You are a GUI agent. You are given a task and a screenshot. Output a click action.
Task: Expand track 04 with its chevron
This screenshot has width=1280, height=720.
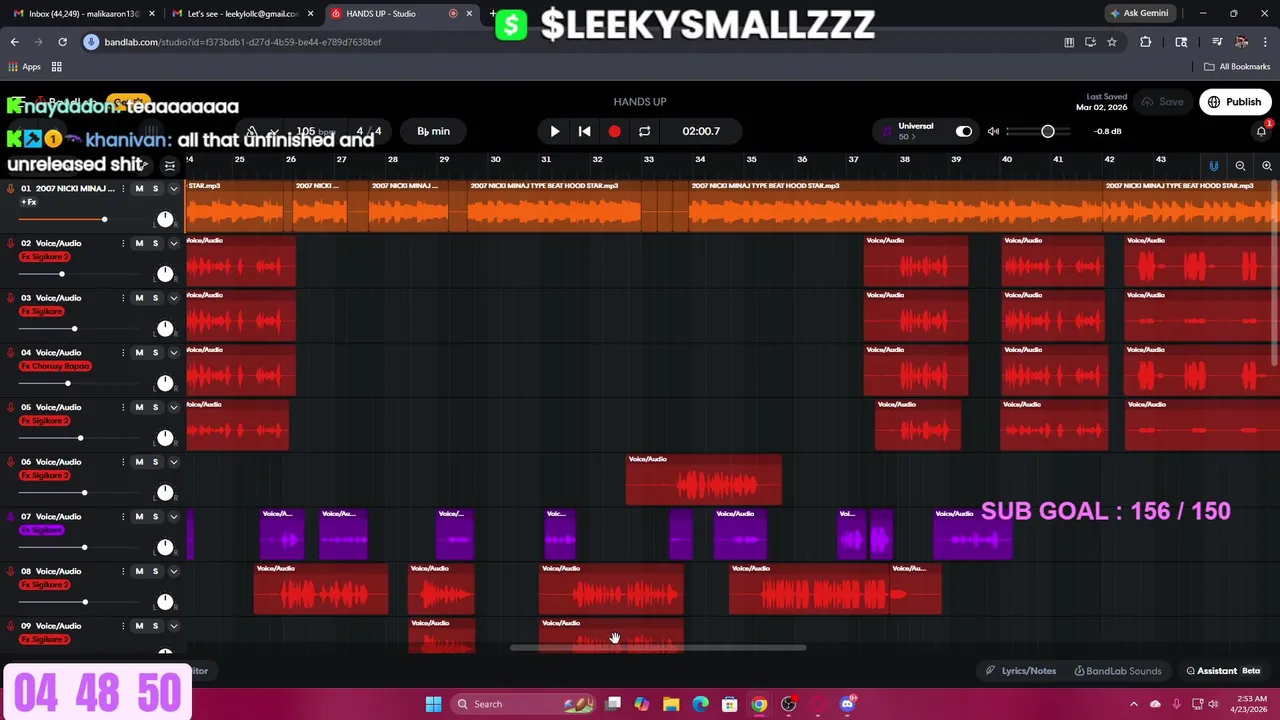[x=173, y=352]
